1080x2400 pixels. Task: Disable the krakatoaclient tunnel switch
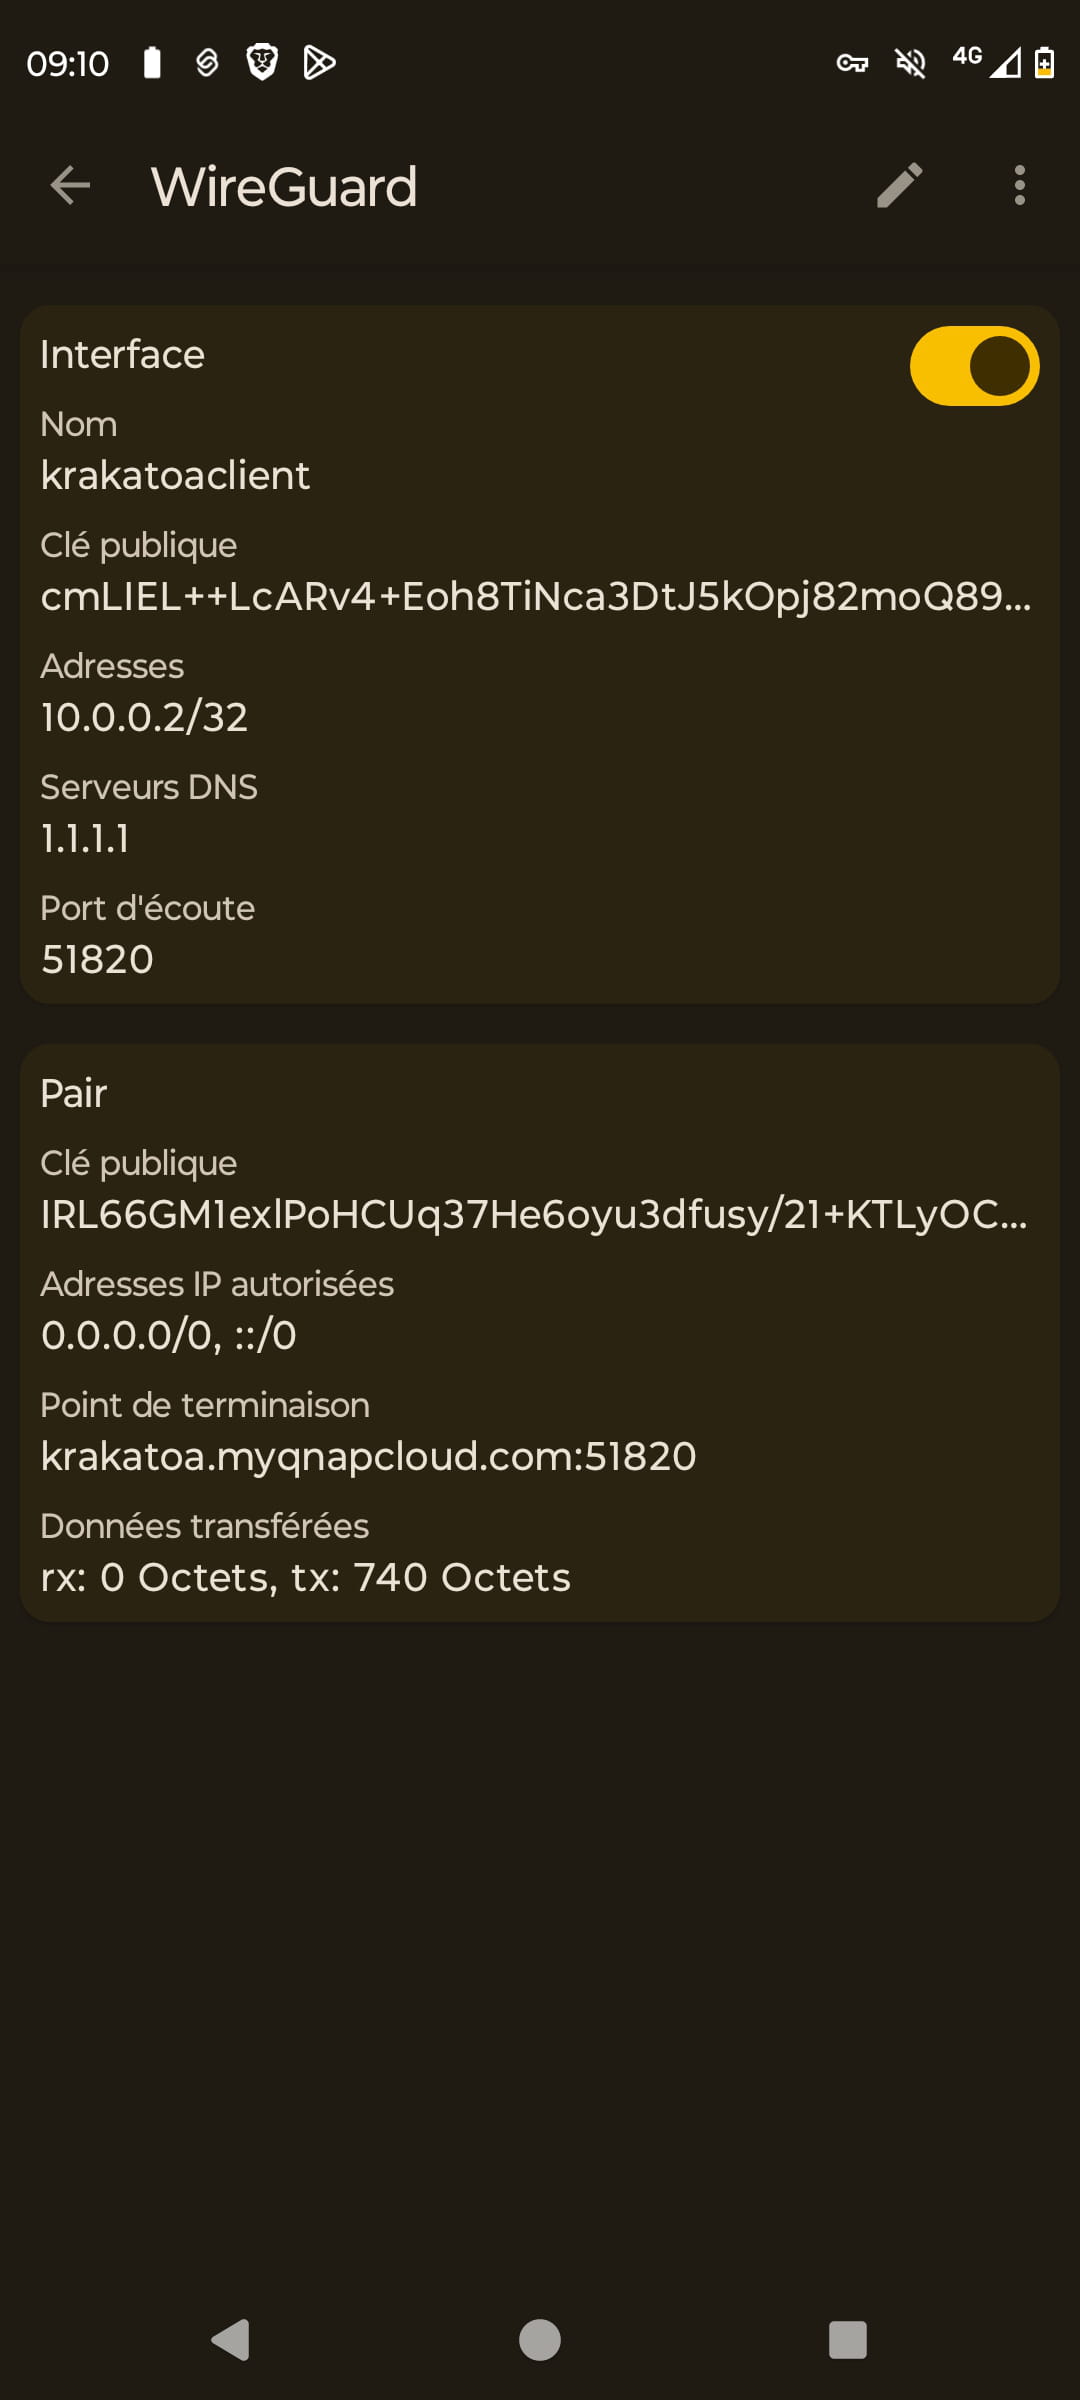tap(974, 366)
